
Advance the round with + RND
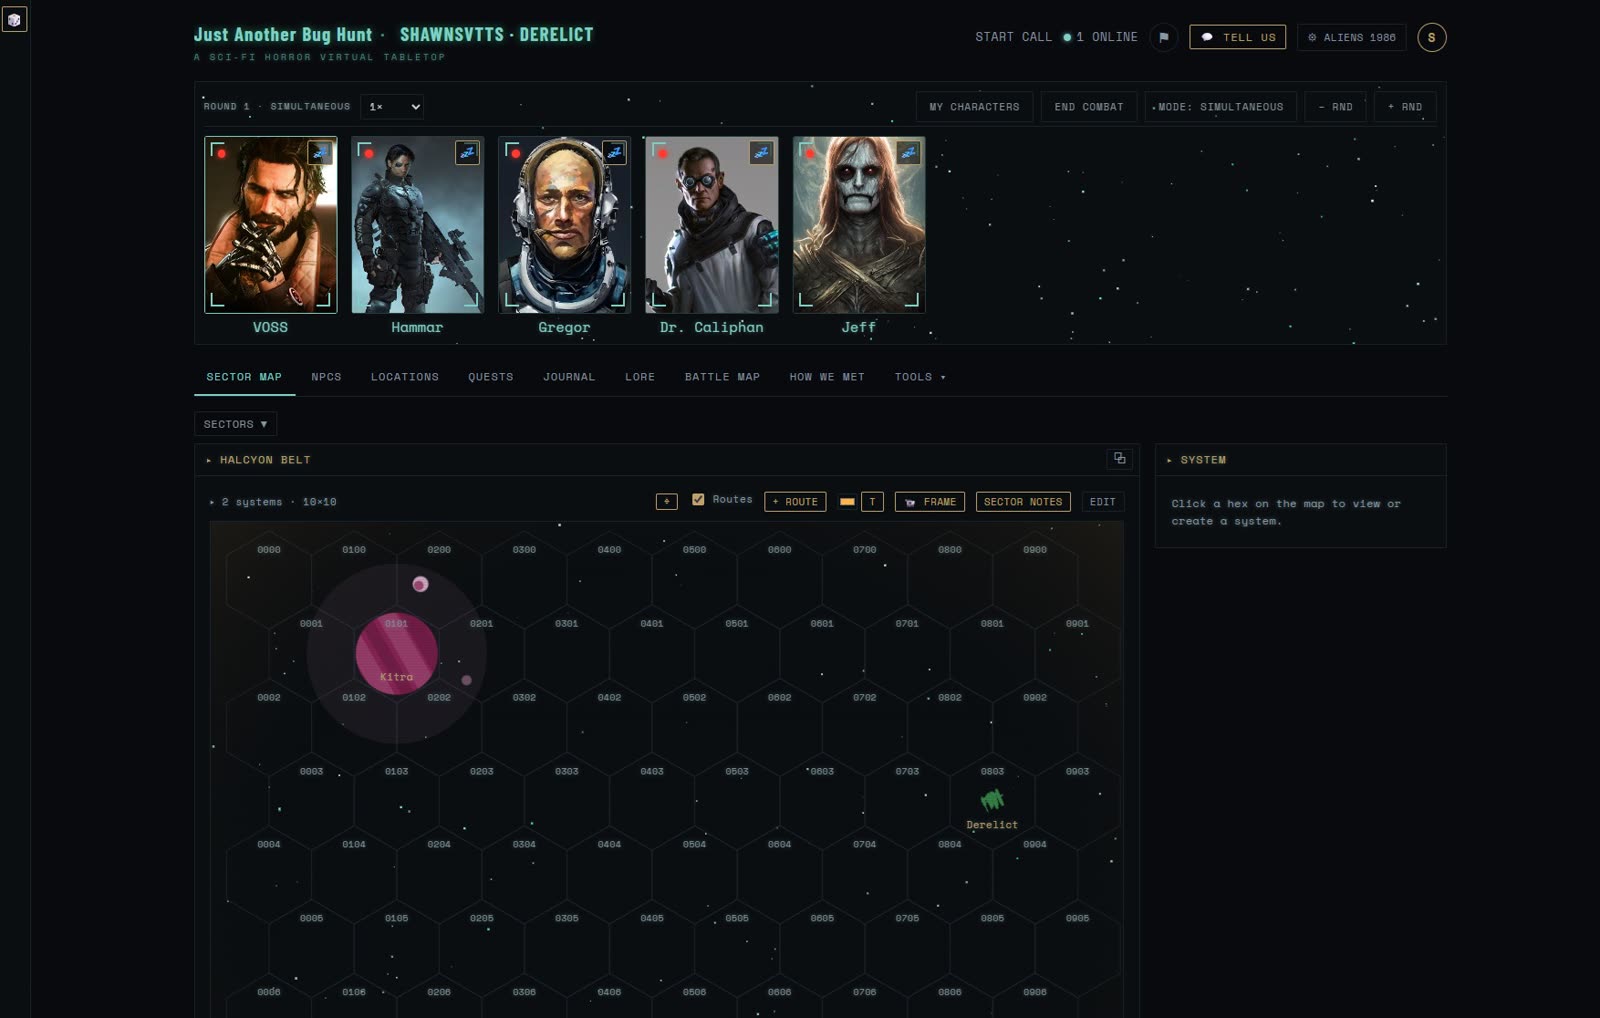(1405, 107)
